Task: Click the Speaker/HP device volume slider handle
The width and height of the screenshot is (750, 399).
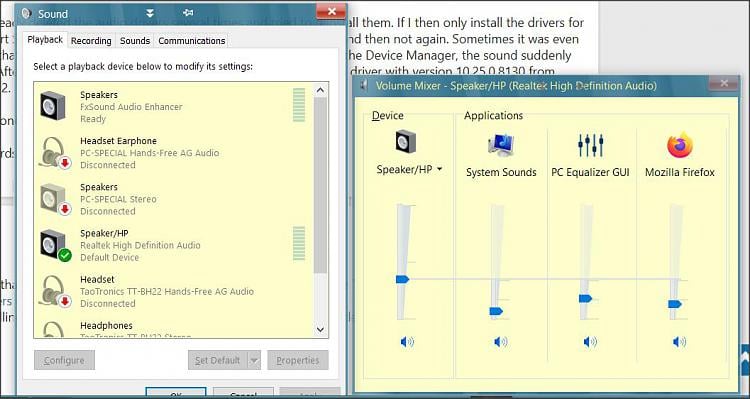Action: point(403,279)
